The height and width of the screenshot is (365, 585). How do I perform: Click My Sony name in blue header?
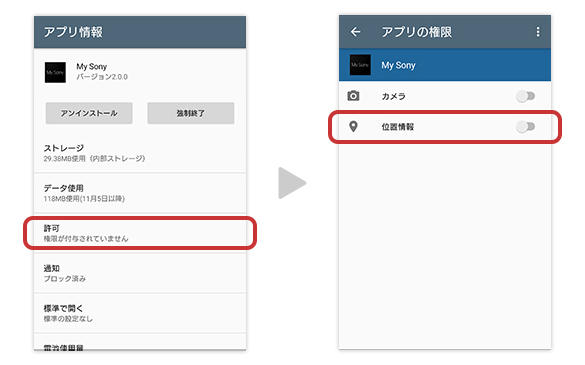[398, 65]
